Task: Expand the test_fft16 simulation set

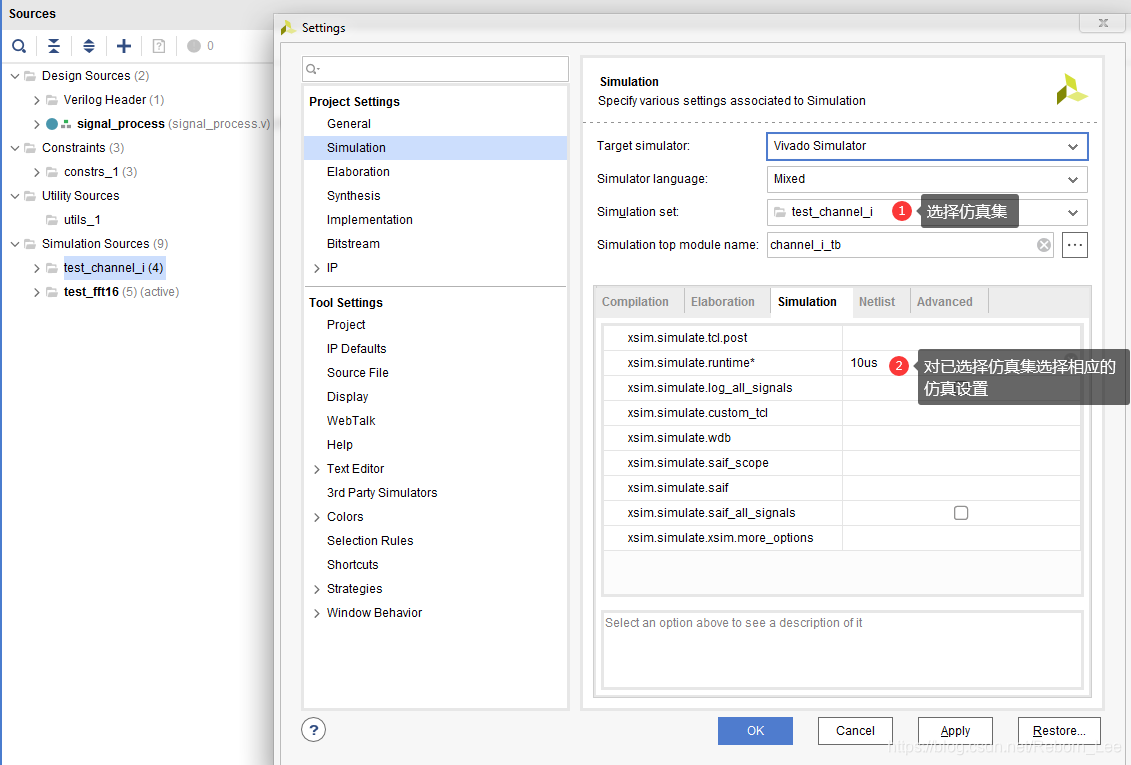Action: pos(36,292)
